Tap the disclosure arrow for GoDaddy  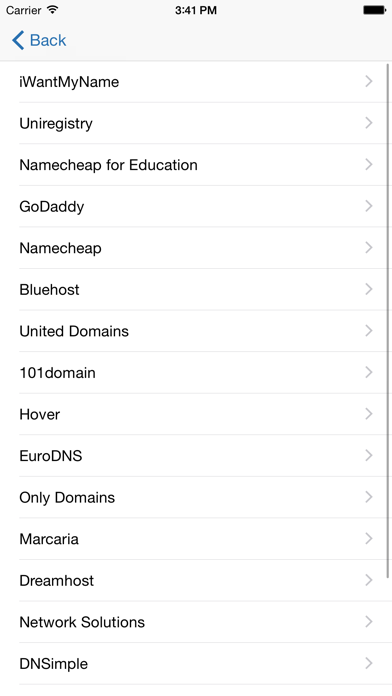click(368, 206)
